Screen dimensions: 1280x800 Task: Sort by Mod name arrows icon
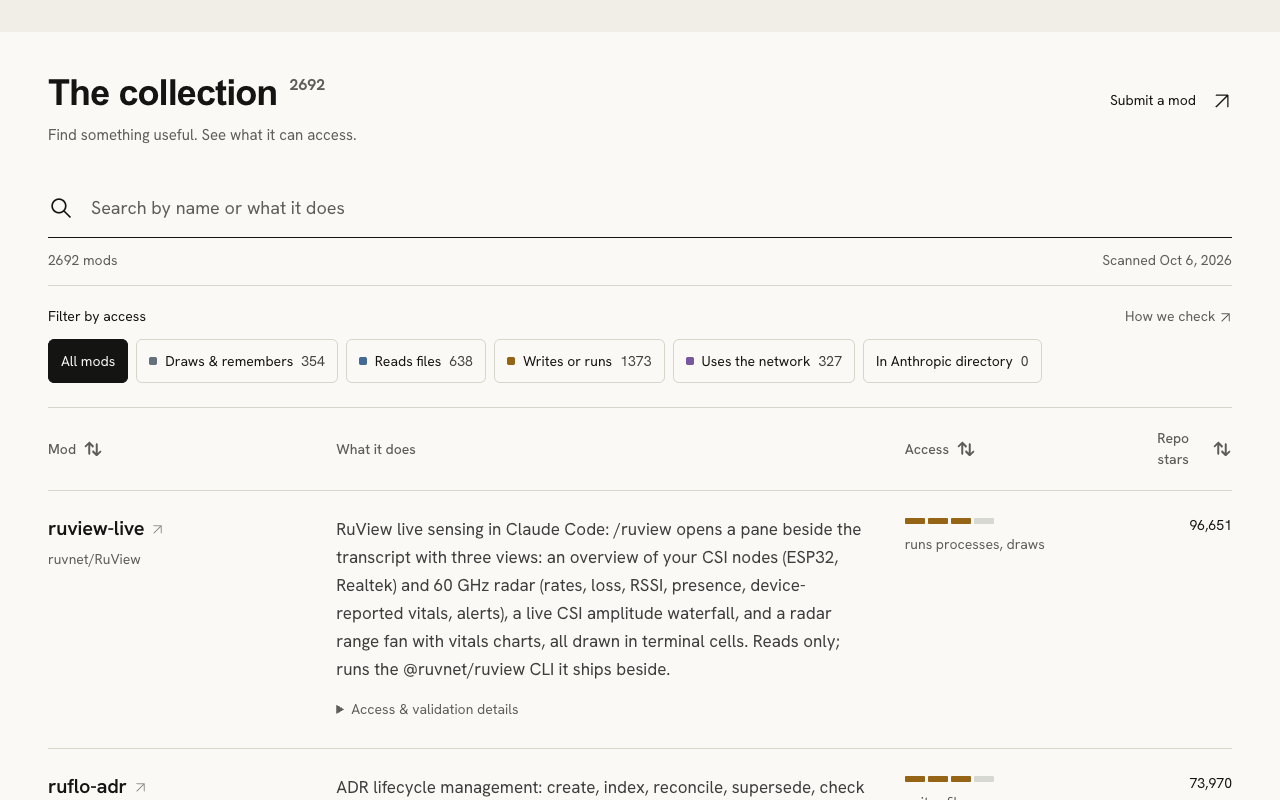93,449
